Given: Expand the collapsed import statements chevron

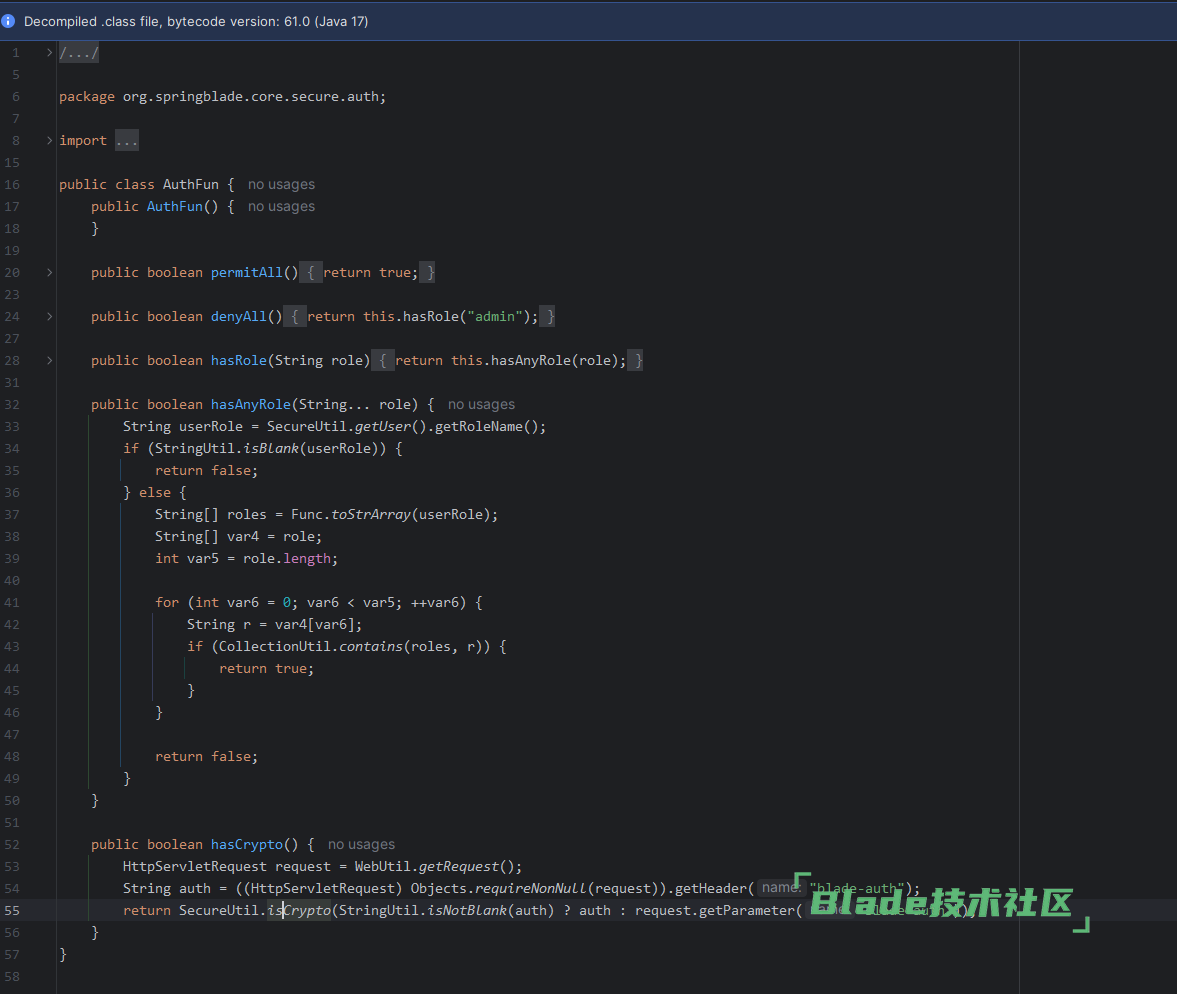Looking at the screenshot, I should click(50, 141).
